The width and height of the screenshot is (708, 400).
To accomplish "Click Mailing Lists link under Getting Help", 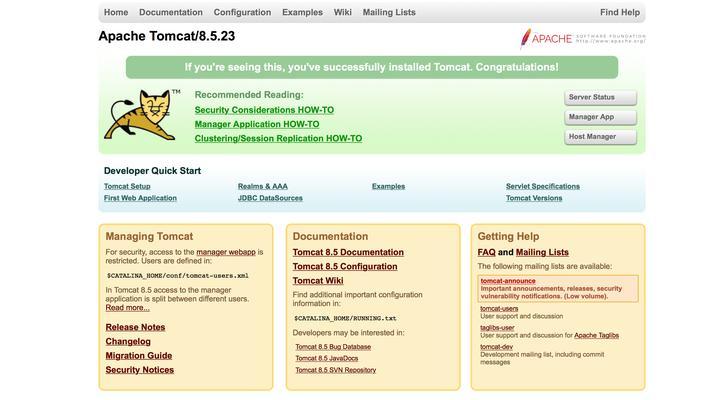I will click(542, 252).
